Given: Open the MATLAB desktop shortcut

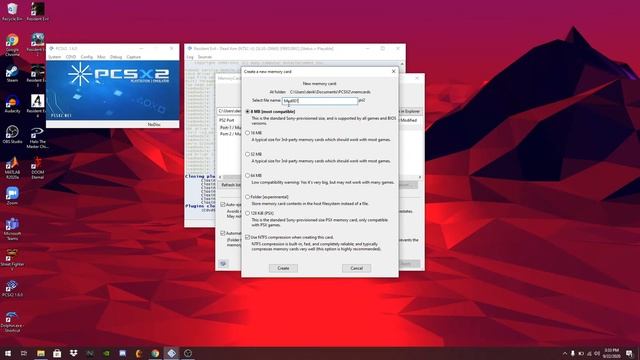Looking at the screenshot, I should pyautogui.click(x=12, y=167).
